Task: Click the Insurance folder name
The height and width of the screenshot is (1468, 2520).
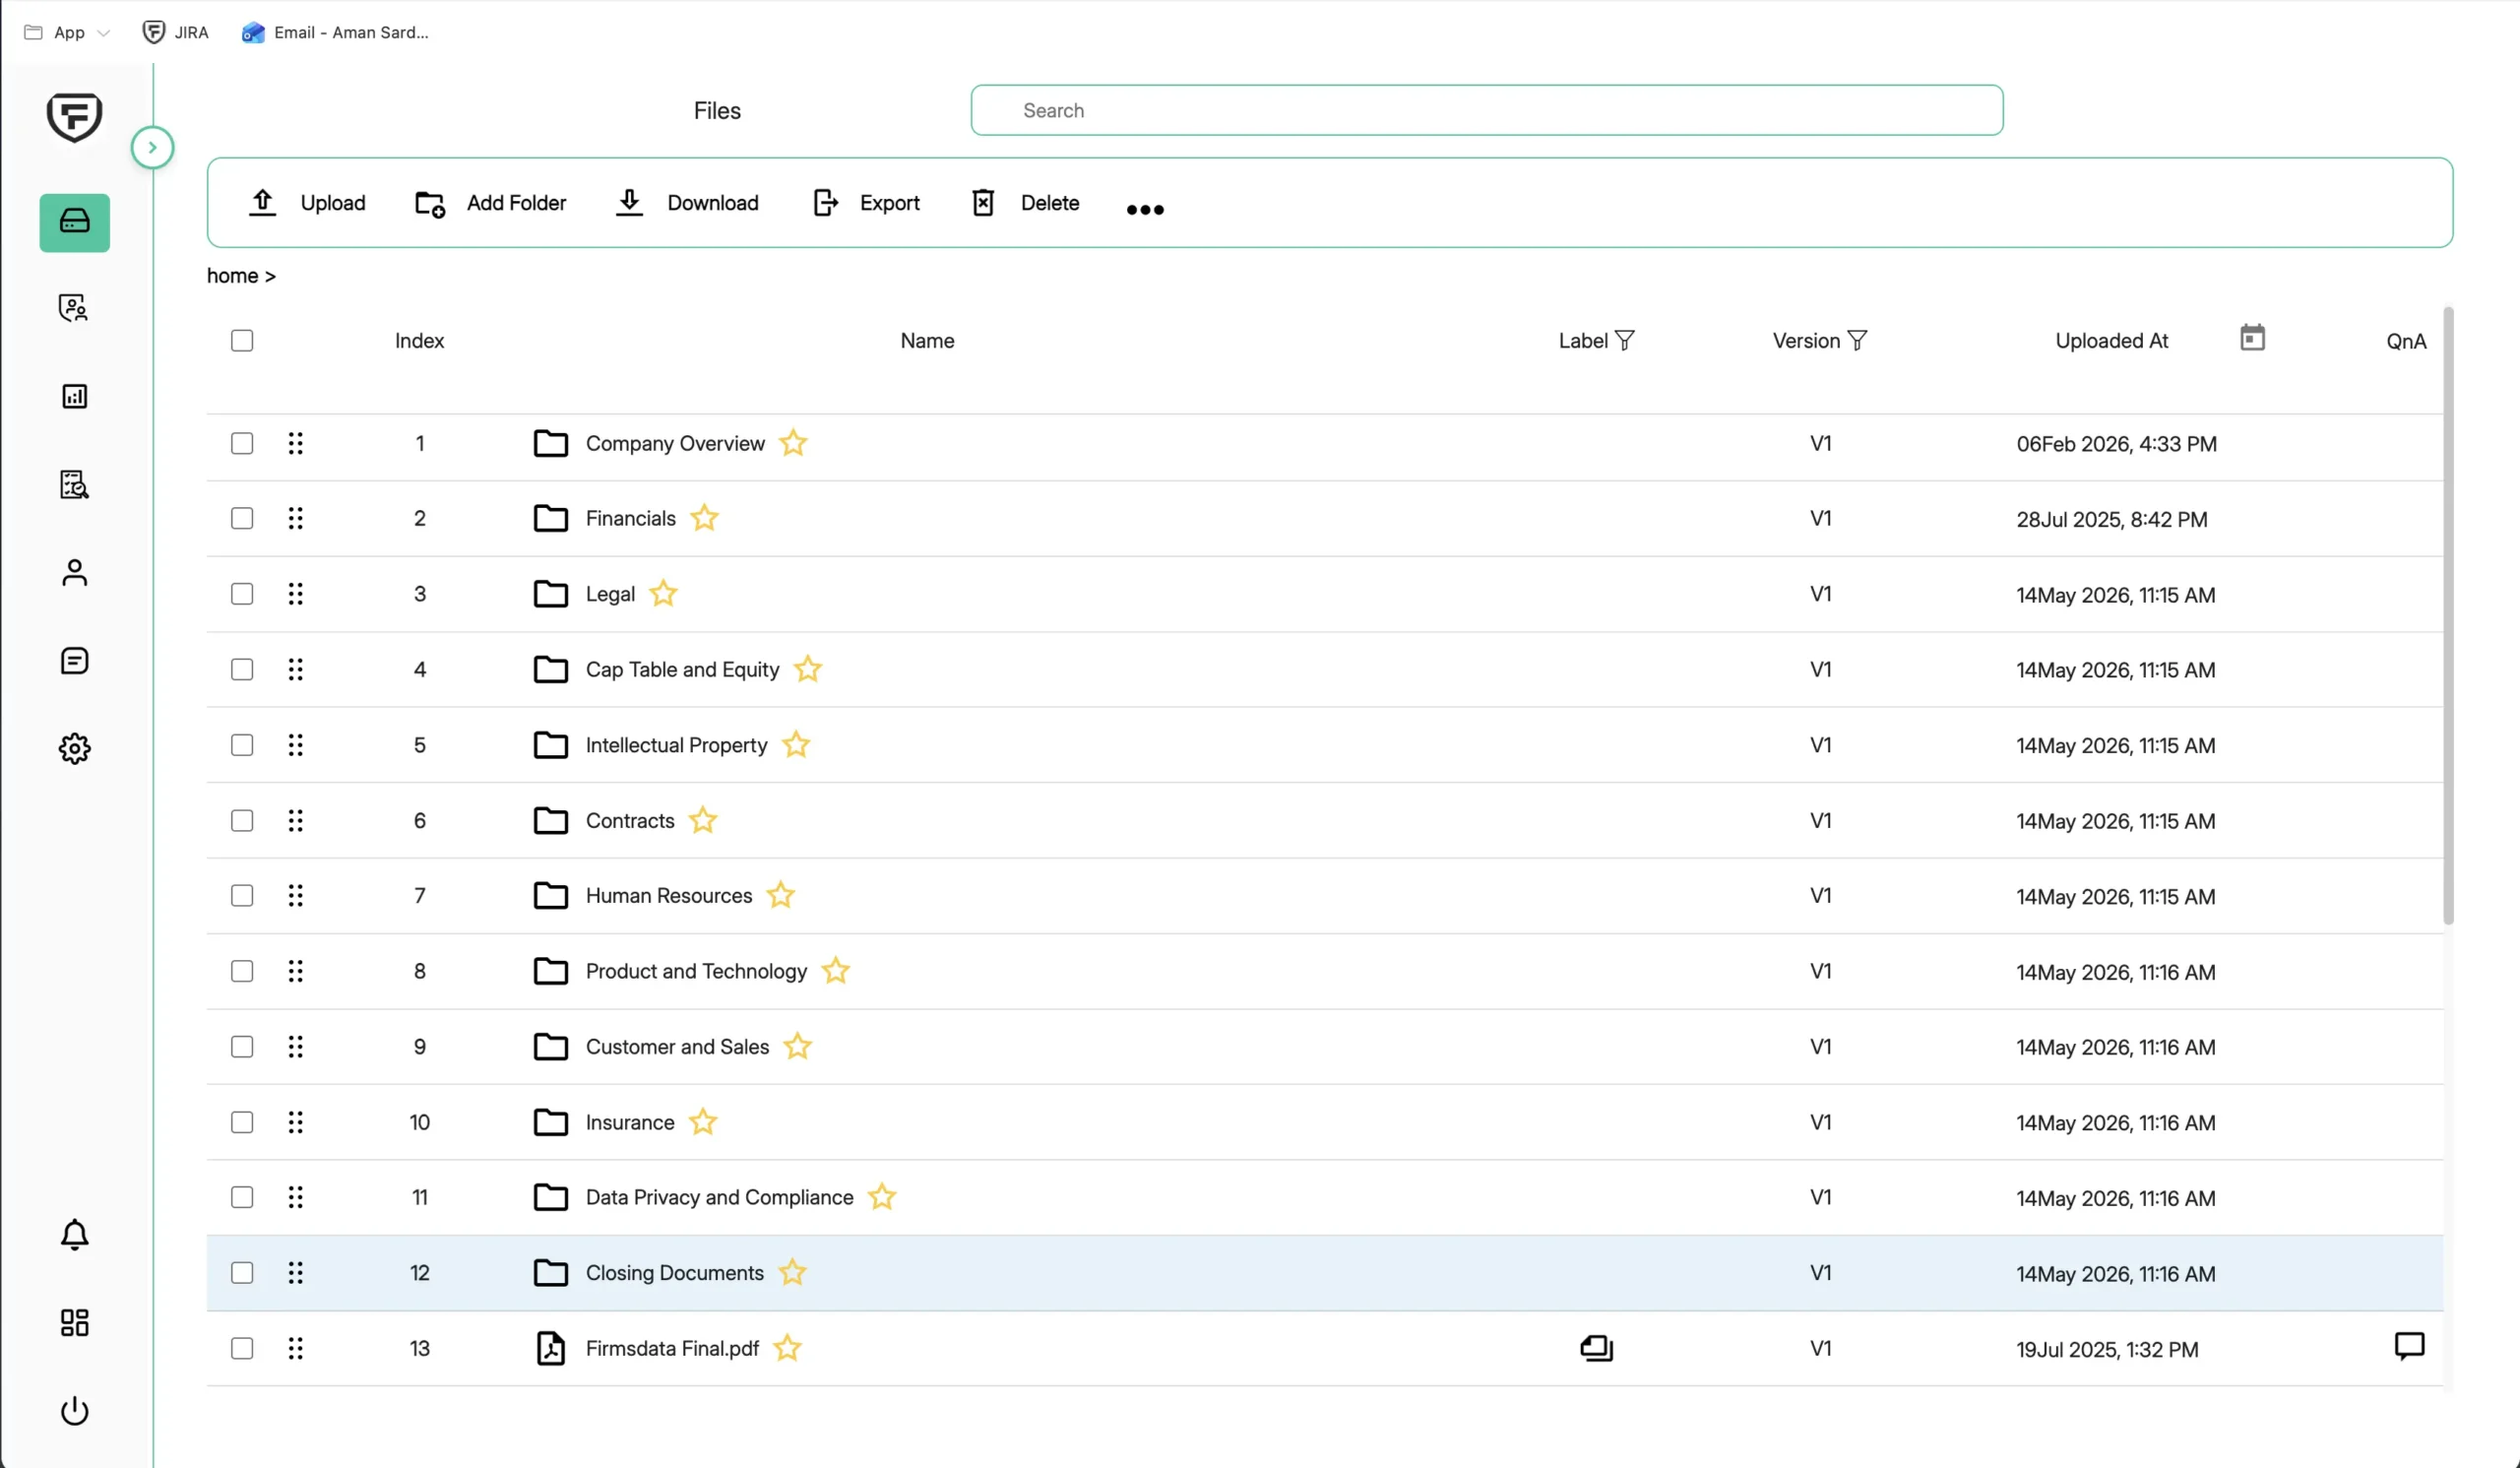Action: coord(630,1122)
